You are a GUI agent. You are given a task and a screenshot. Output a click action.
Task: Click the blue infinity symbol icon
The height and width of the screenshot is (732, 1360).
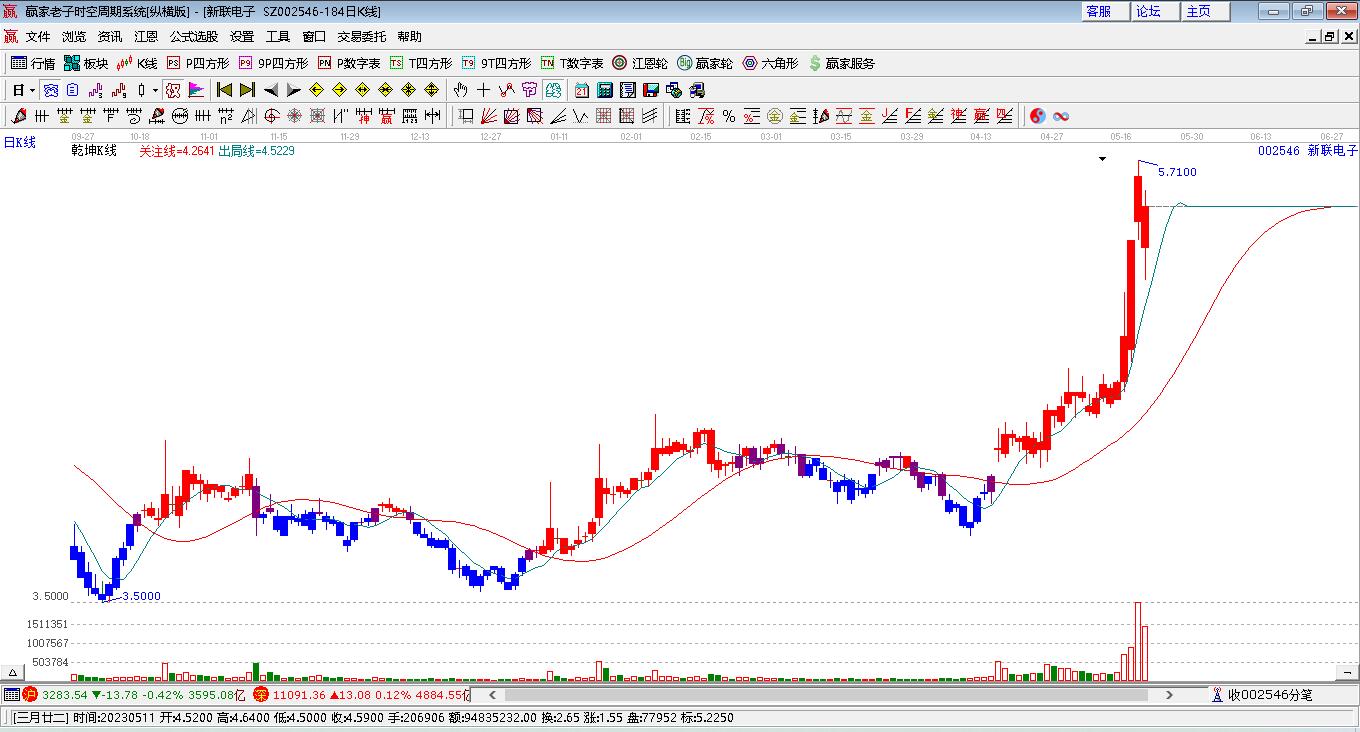[1061, 116]
